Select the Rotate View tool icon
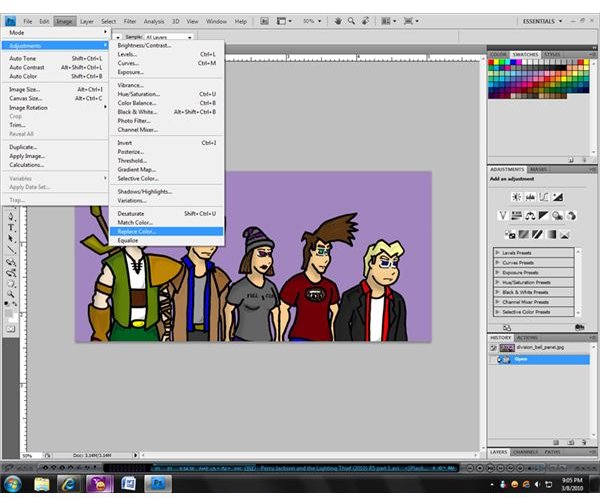The width and height of the screenshot is (600, 498). coord(365,21)
